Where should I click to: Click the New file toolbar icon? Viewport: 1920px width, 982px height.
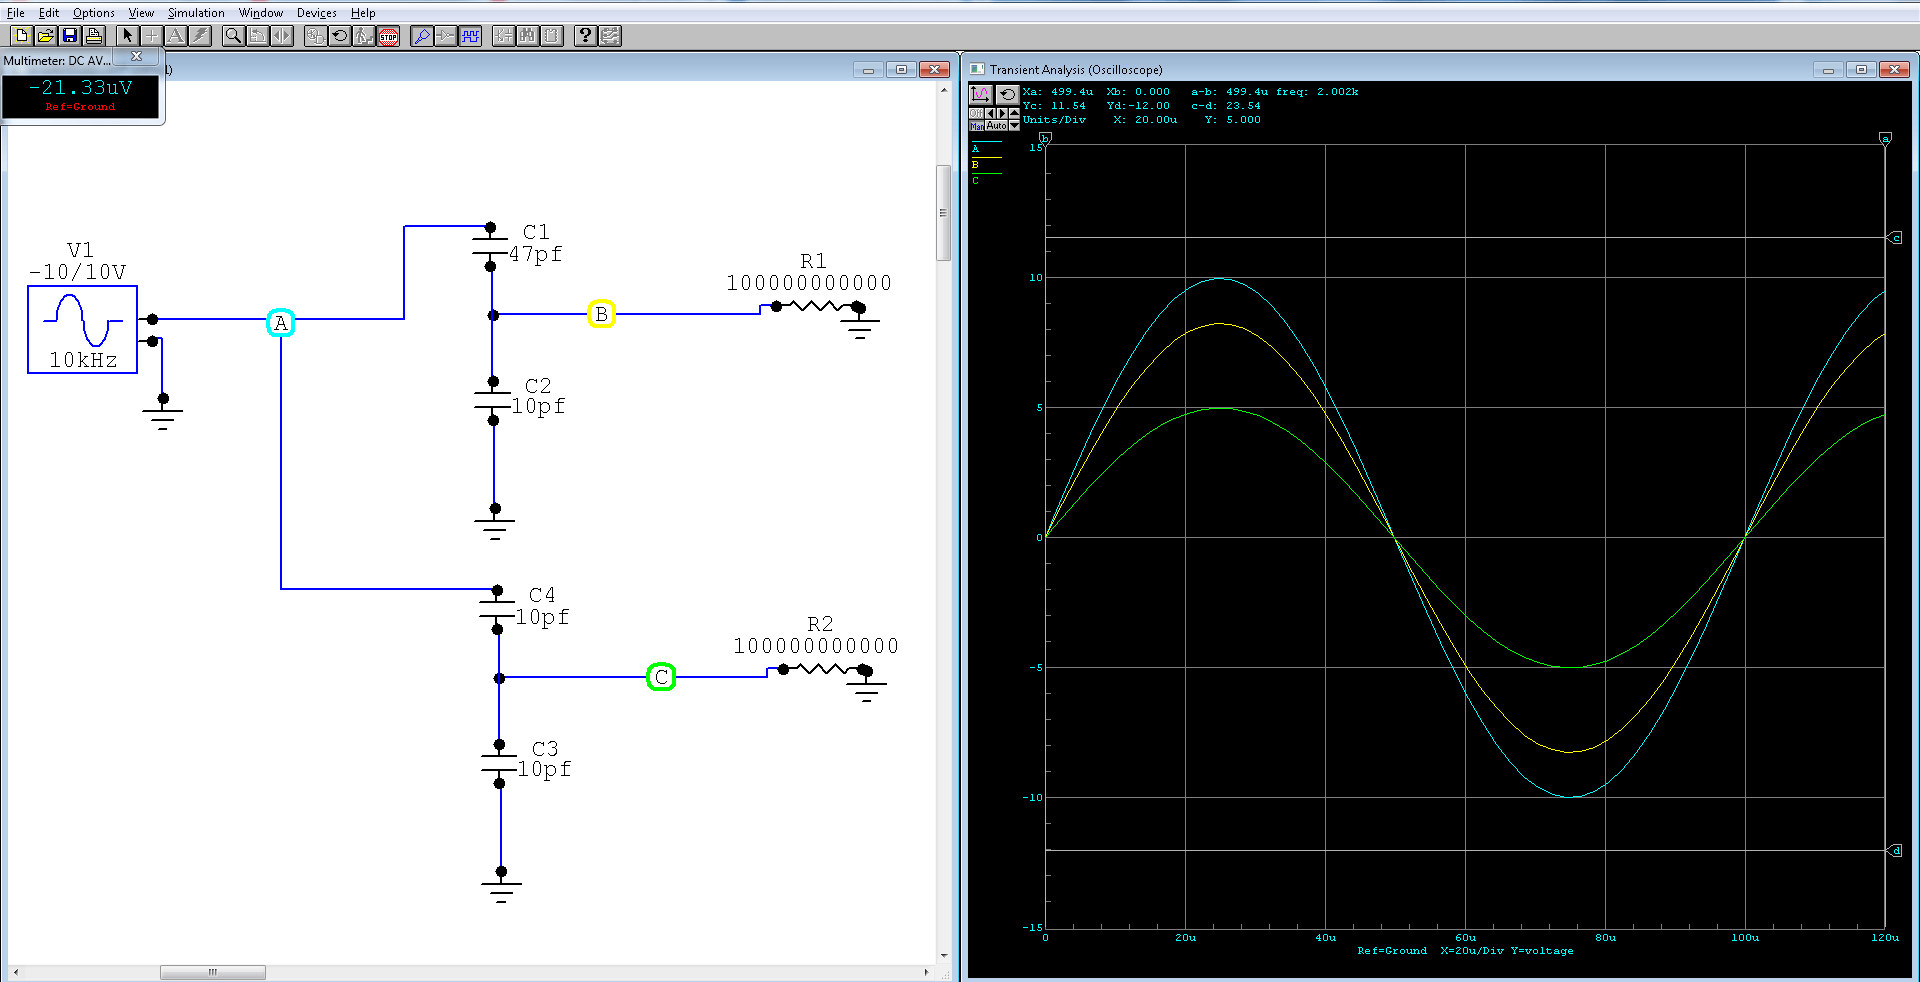click(x=21, y=36)
